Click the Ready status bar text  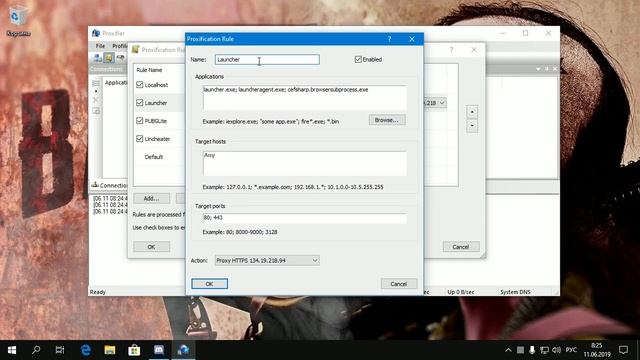pyautogui.click(x=98, y=292)
